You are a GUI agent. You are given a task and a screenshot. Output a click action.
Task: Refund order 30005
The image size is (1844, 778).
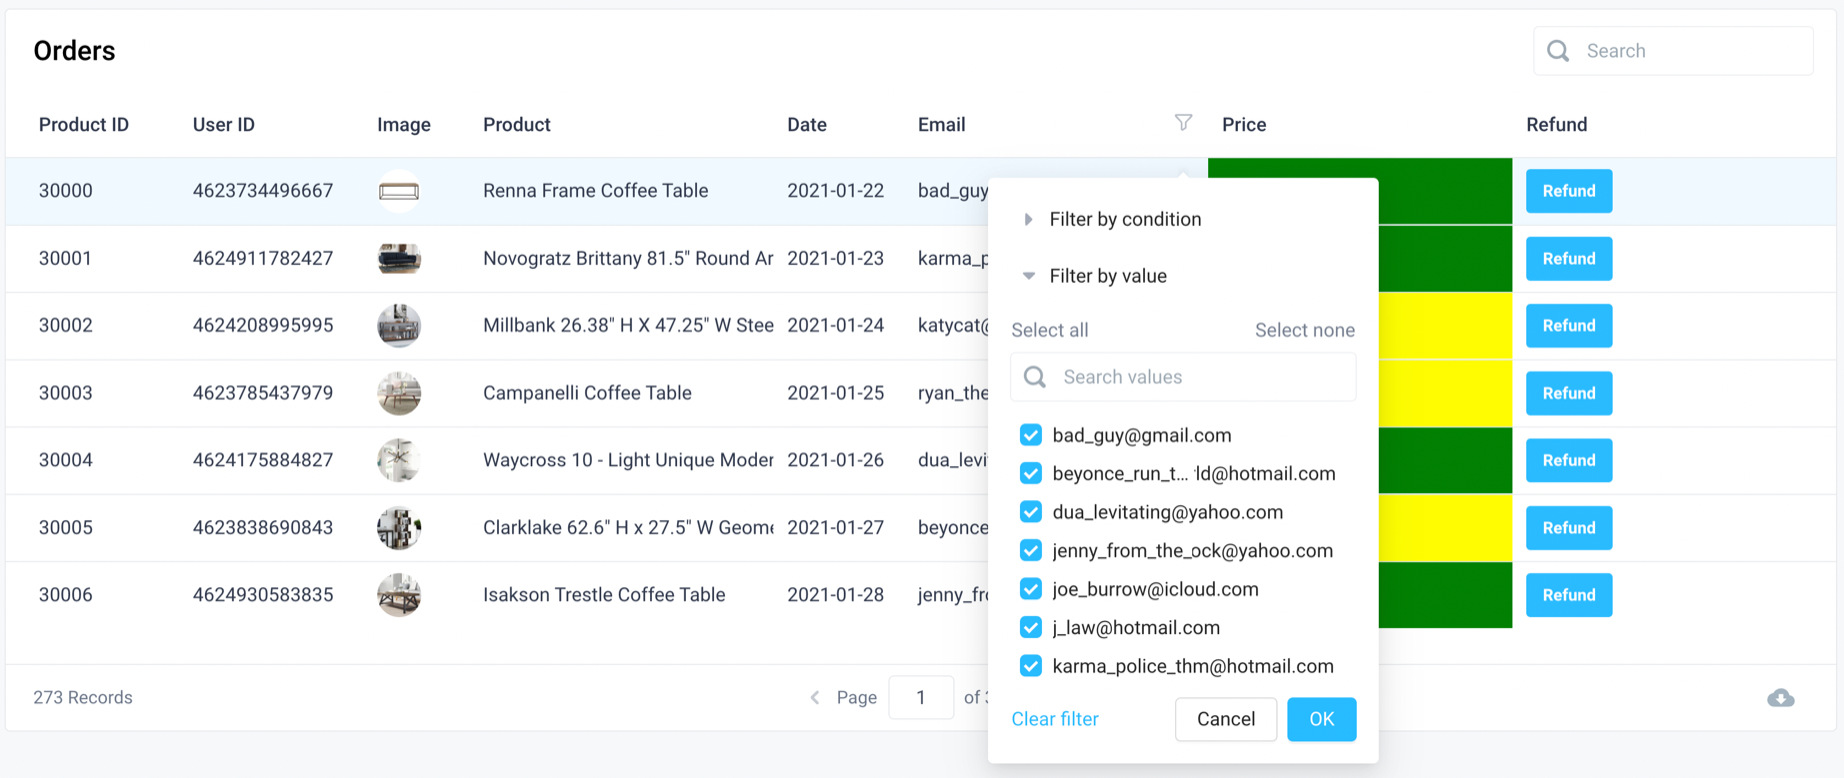coord(1569,527)
